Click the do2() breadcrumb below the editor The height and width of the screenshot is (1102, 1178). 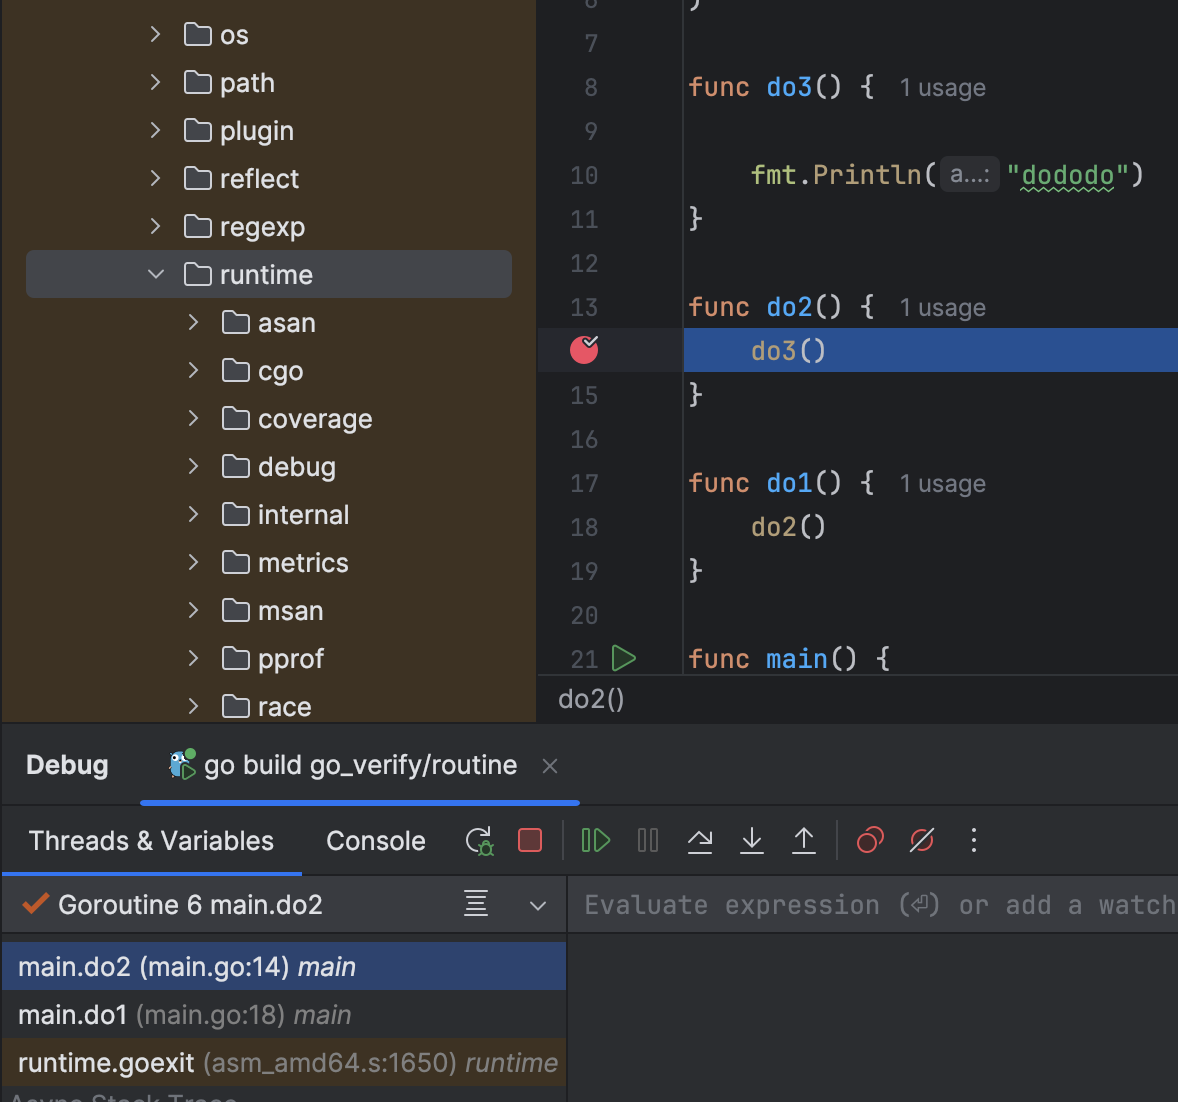click(x=591, y=699)
